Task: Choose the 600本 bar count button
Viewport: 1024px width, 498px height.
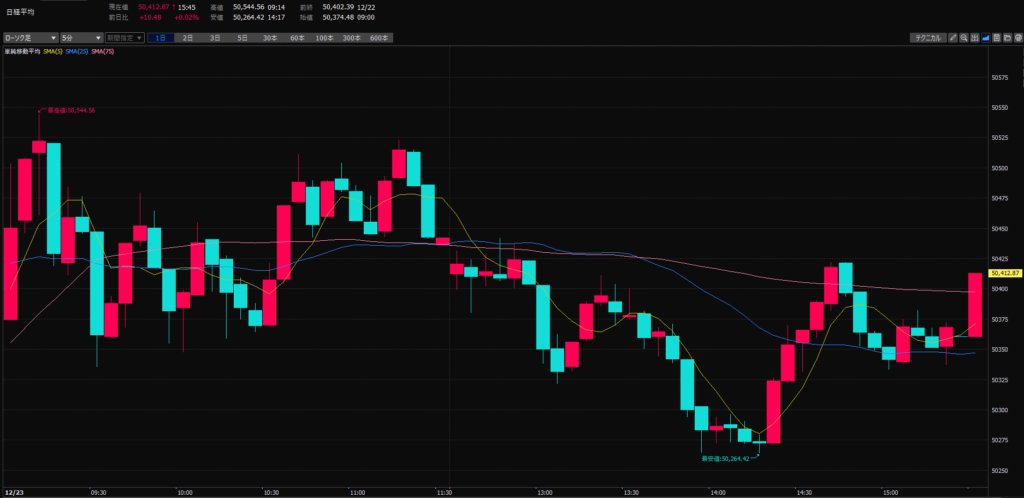Action: click(378, 38)
